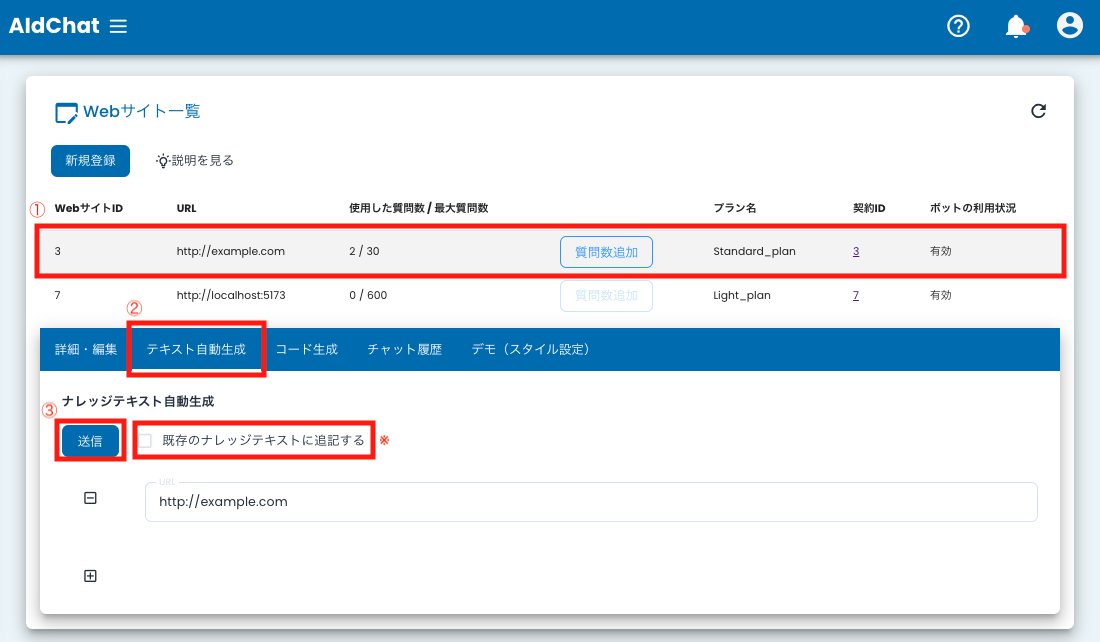Focus the URL input field
This screenshot has height=642, width=1100.
(x=590, y=502)
